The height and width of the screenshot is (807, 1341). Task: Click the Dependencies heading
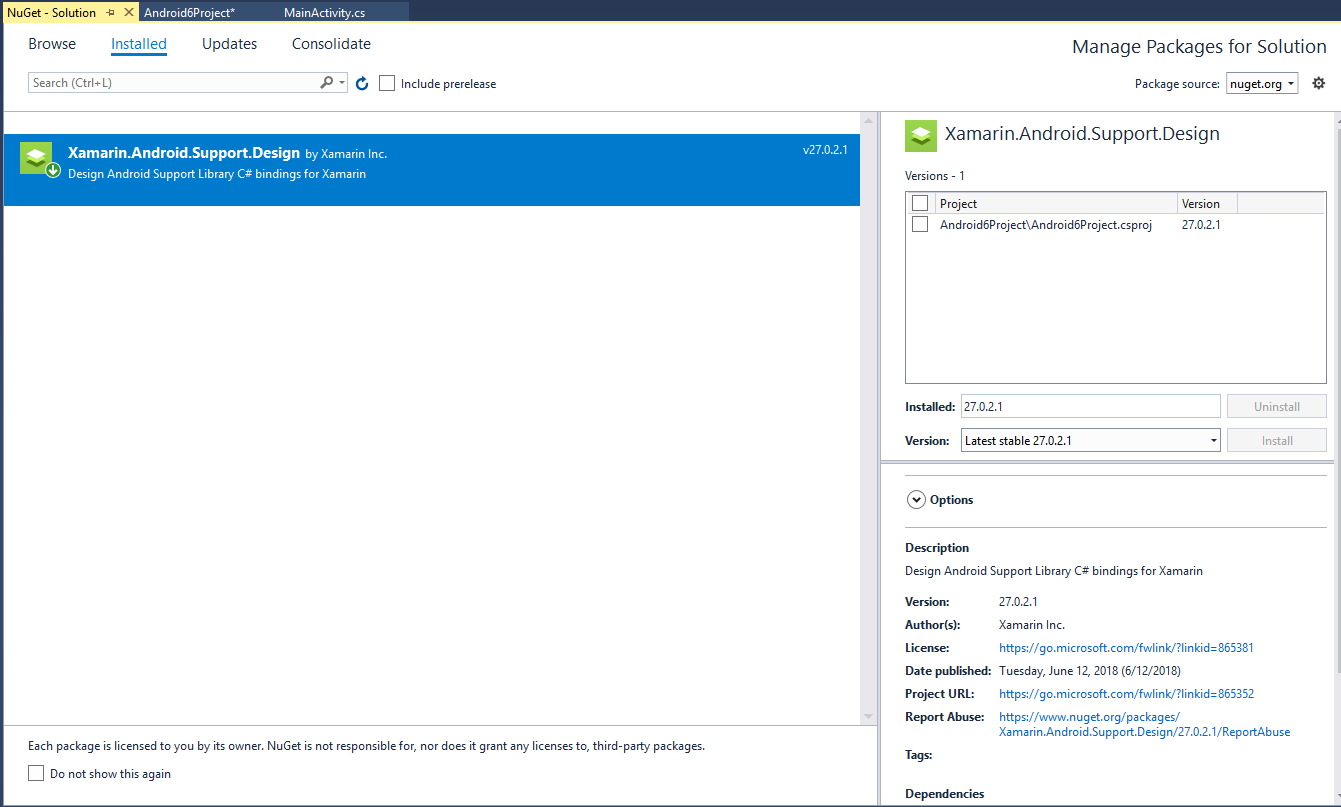pos(945,794)
